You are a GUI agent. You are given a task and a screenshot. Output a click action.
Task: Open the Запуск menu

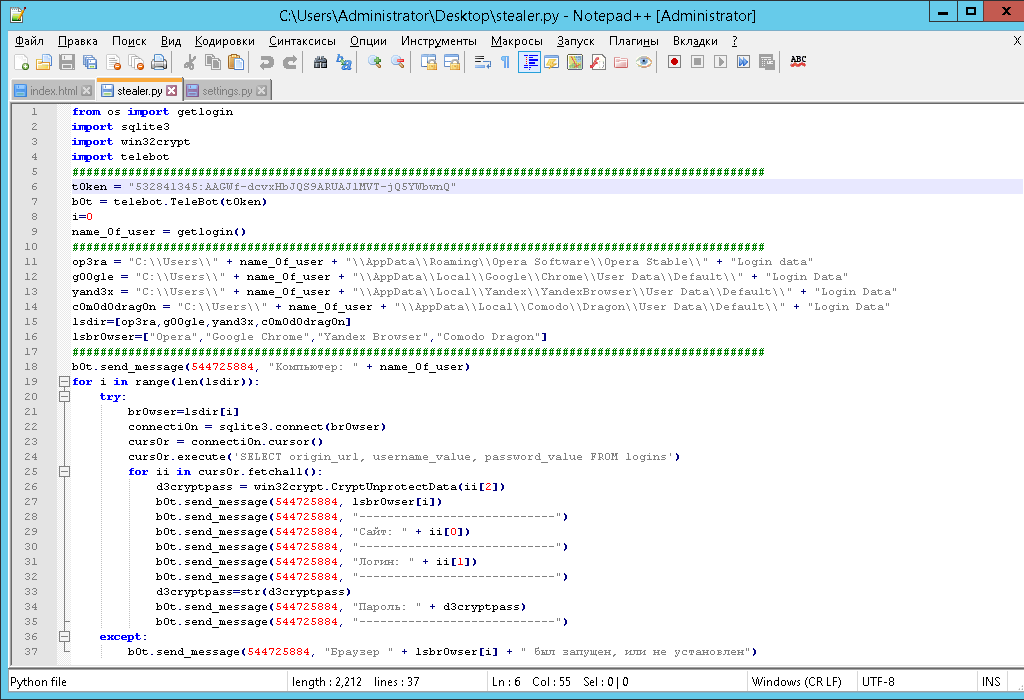[x=575, y=41]
